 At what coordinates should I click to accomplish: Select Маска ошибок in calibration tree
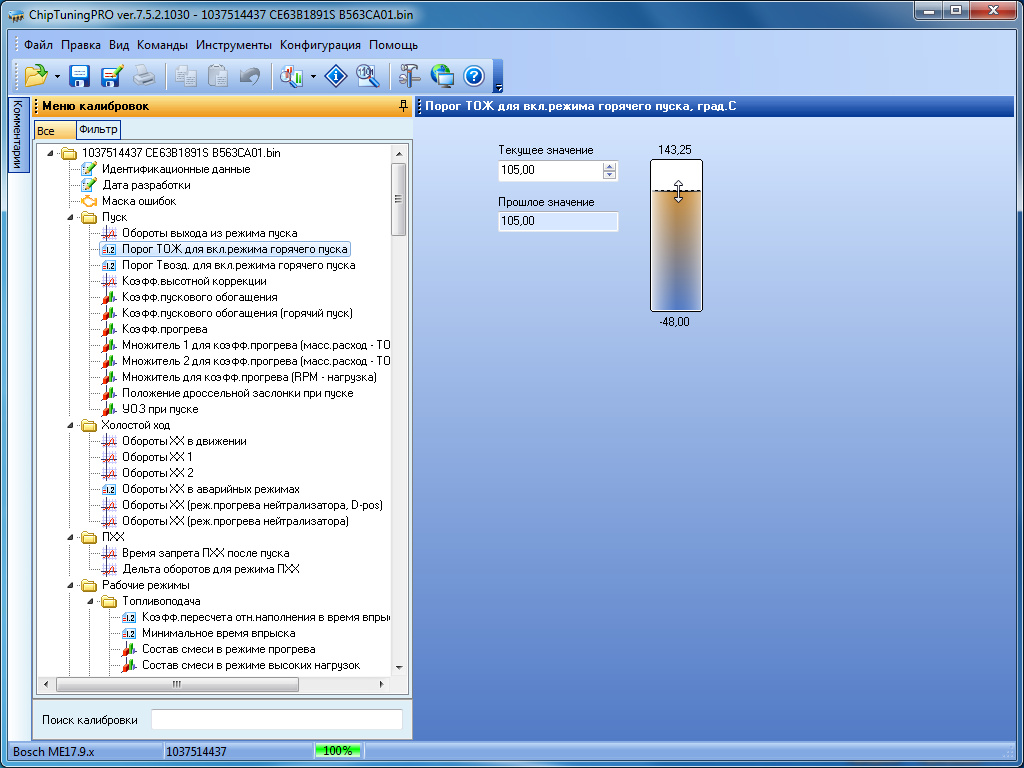(x=138, y=201)
